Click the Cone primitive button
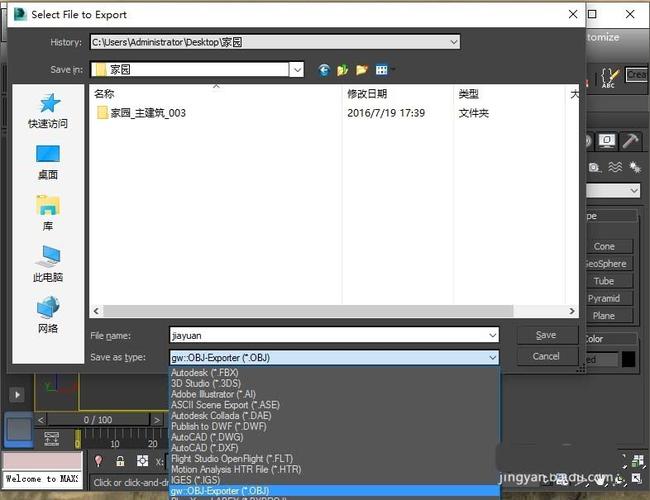This screenshot has width=650, height=500. tap(609, 246)
